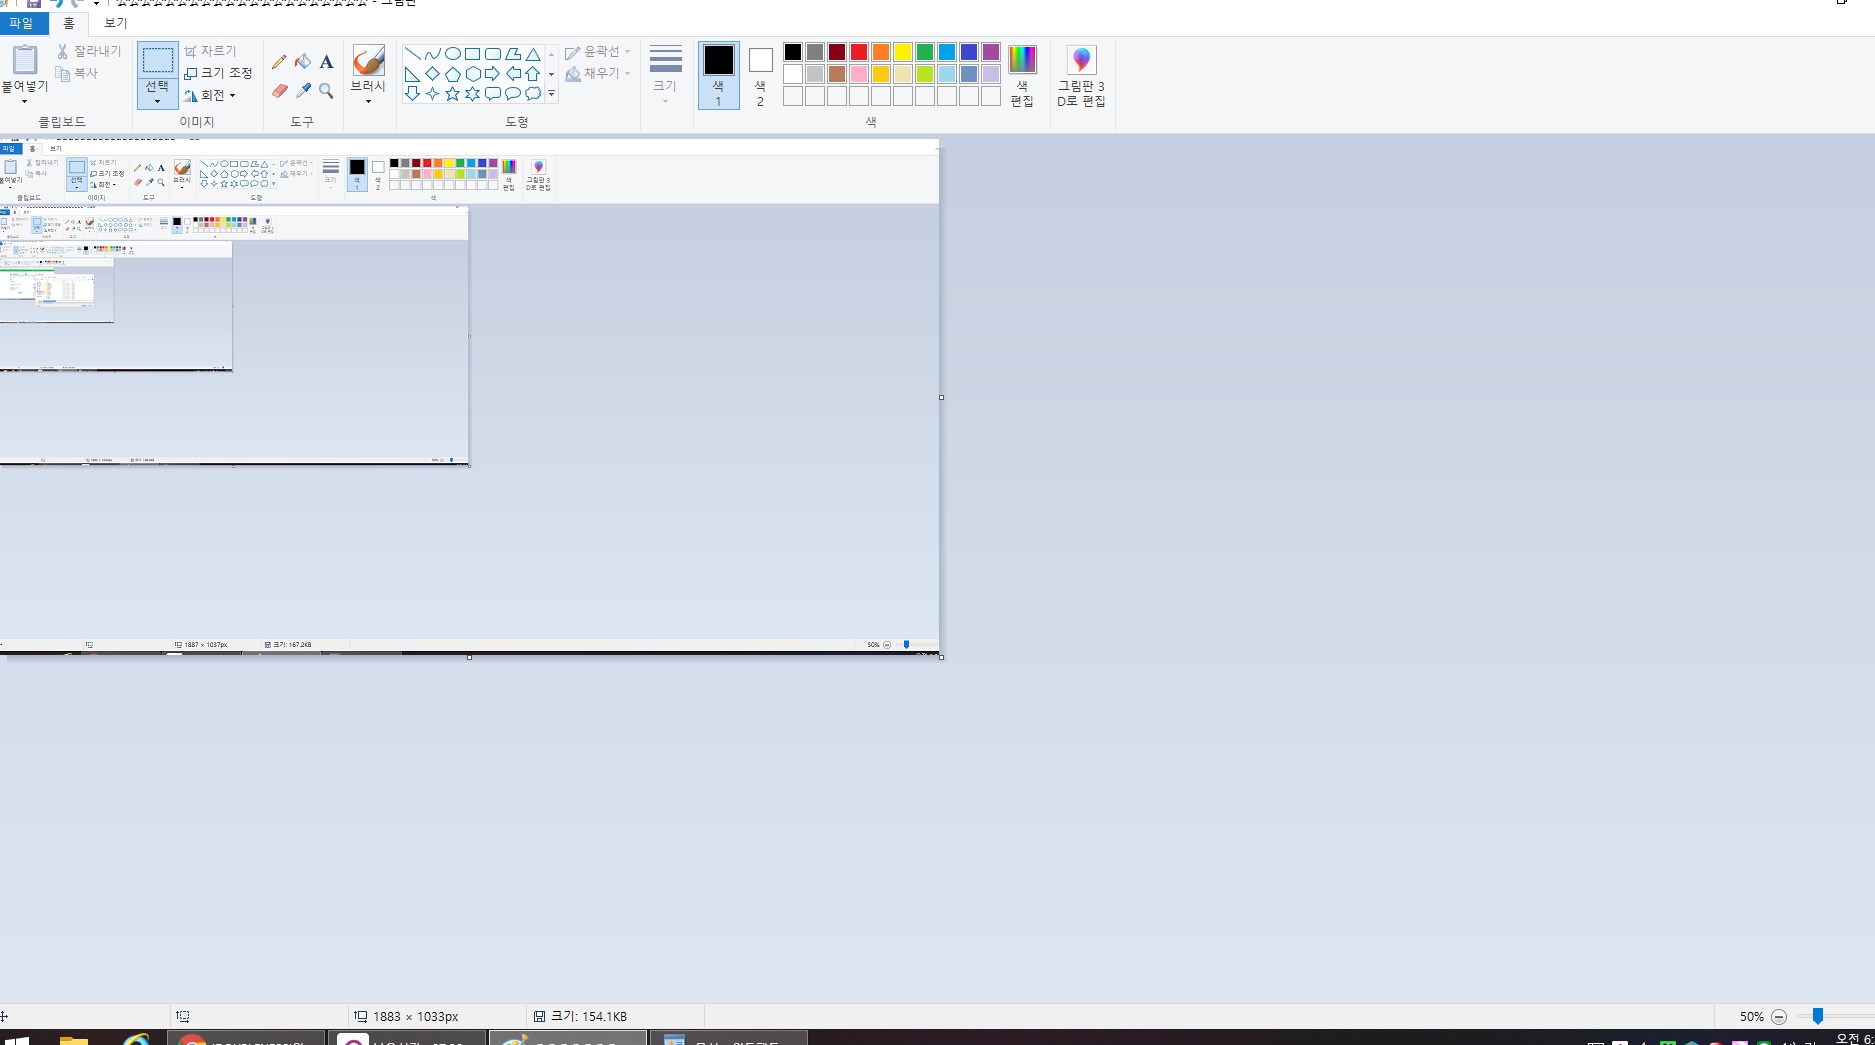Choose the Line shape
The width and height of the screenshot is (1875, 1045).
point(412,54)
